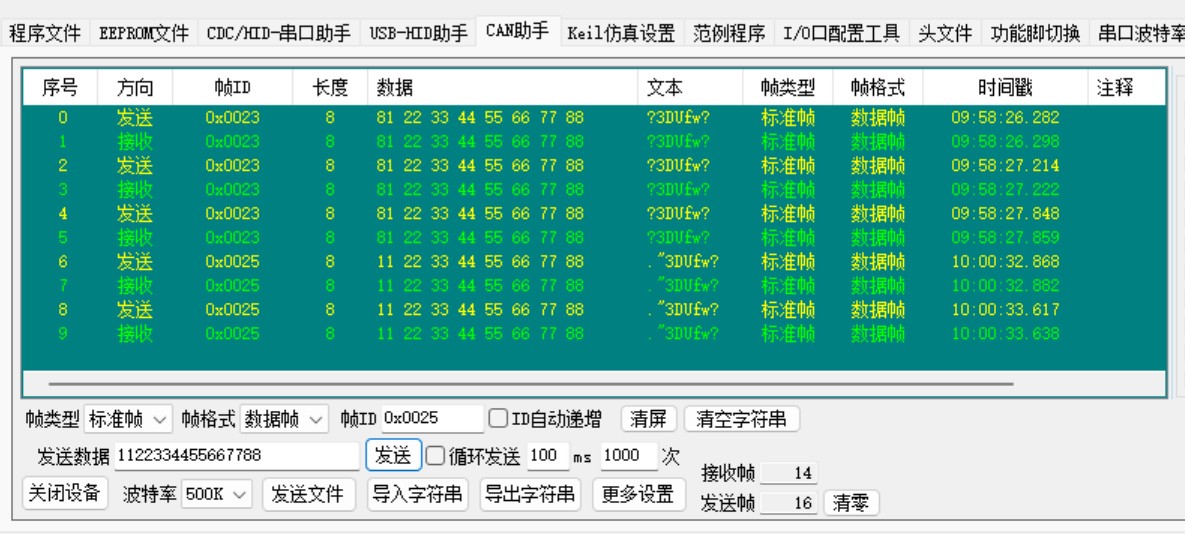This screenshot has width=1185, height=534.
Task: Open the Keil仿真设置 tab
Action: 620,33
